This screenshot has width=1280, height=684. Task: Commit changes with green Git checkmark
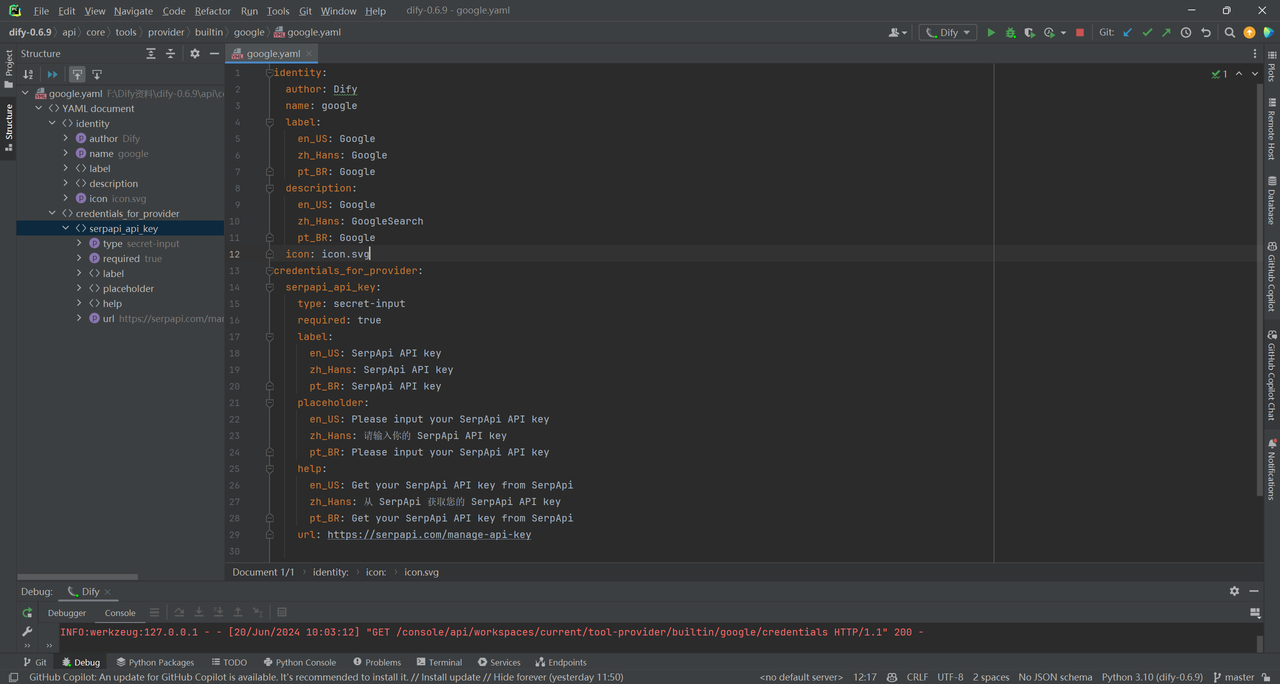point(1147,33)
